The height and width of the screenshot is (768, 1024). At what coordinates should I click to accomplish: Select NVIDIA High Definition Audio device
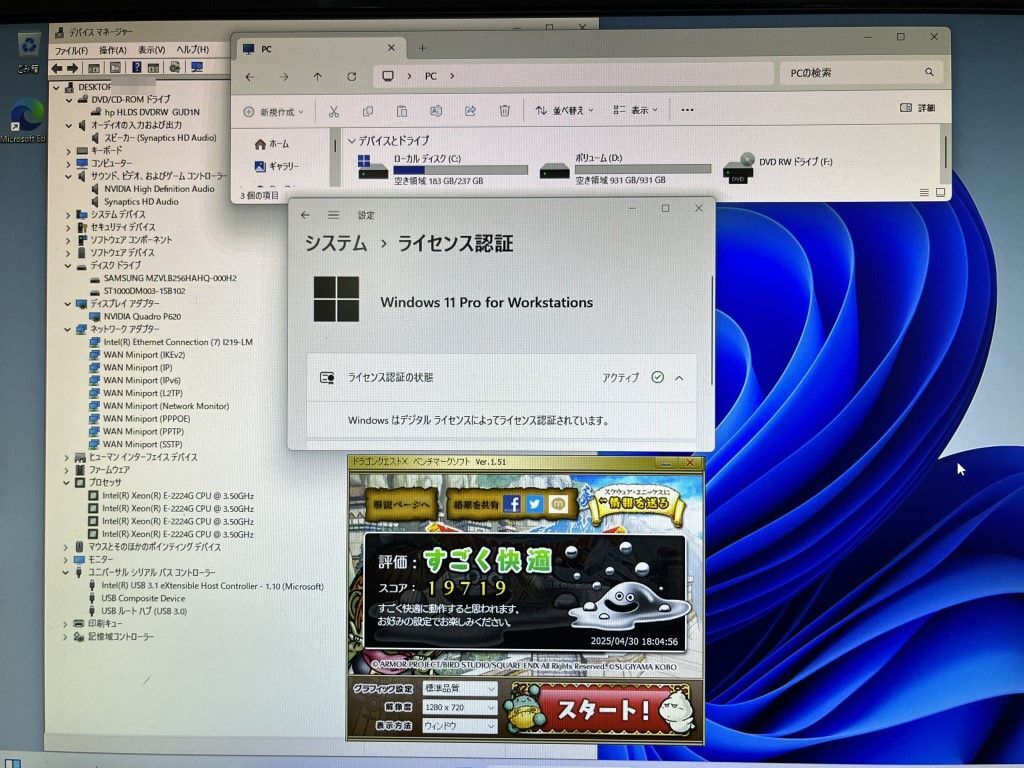153,189
